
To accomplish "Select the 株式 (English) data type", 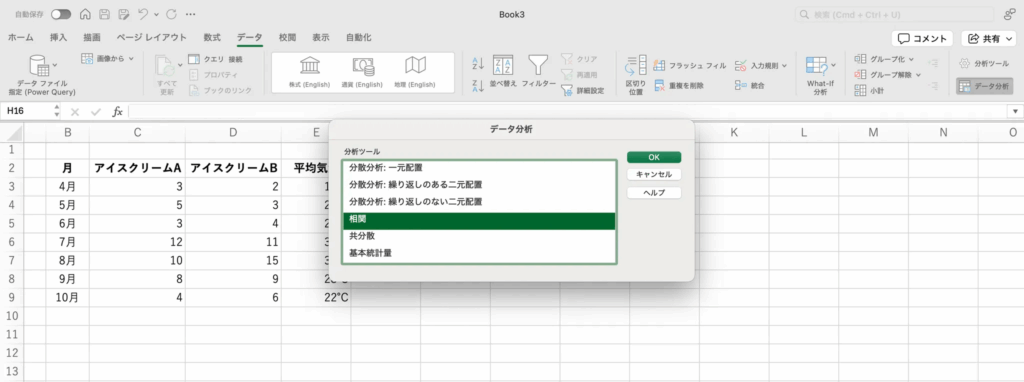I will point(310,72).
